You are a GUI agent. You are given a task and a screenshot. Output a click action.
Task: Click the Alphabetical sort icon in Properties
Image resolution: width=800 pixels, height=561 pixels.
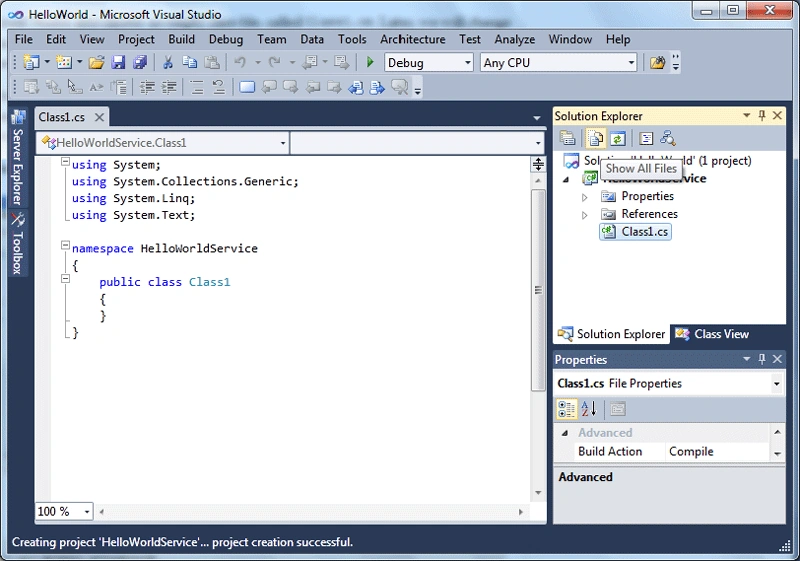[x=588, y=409]
